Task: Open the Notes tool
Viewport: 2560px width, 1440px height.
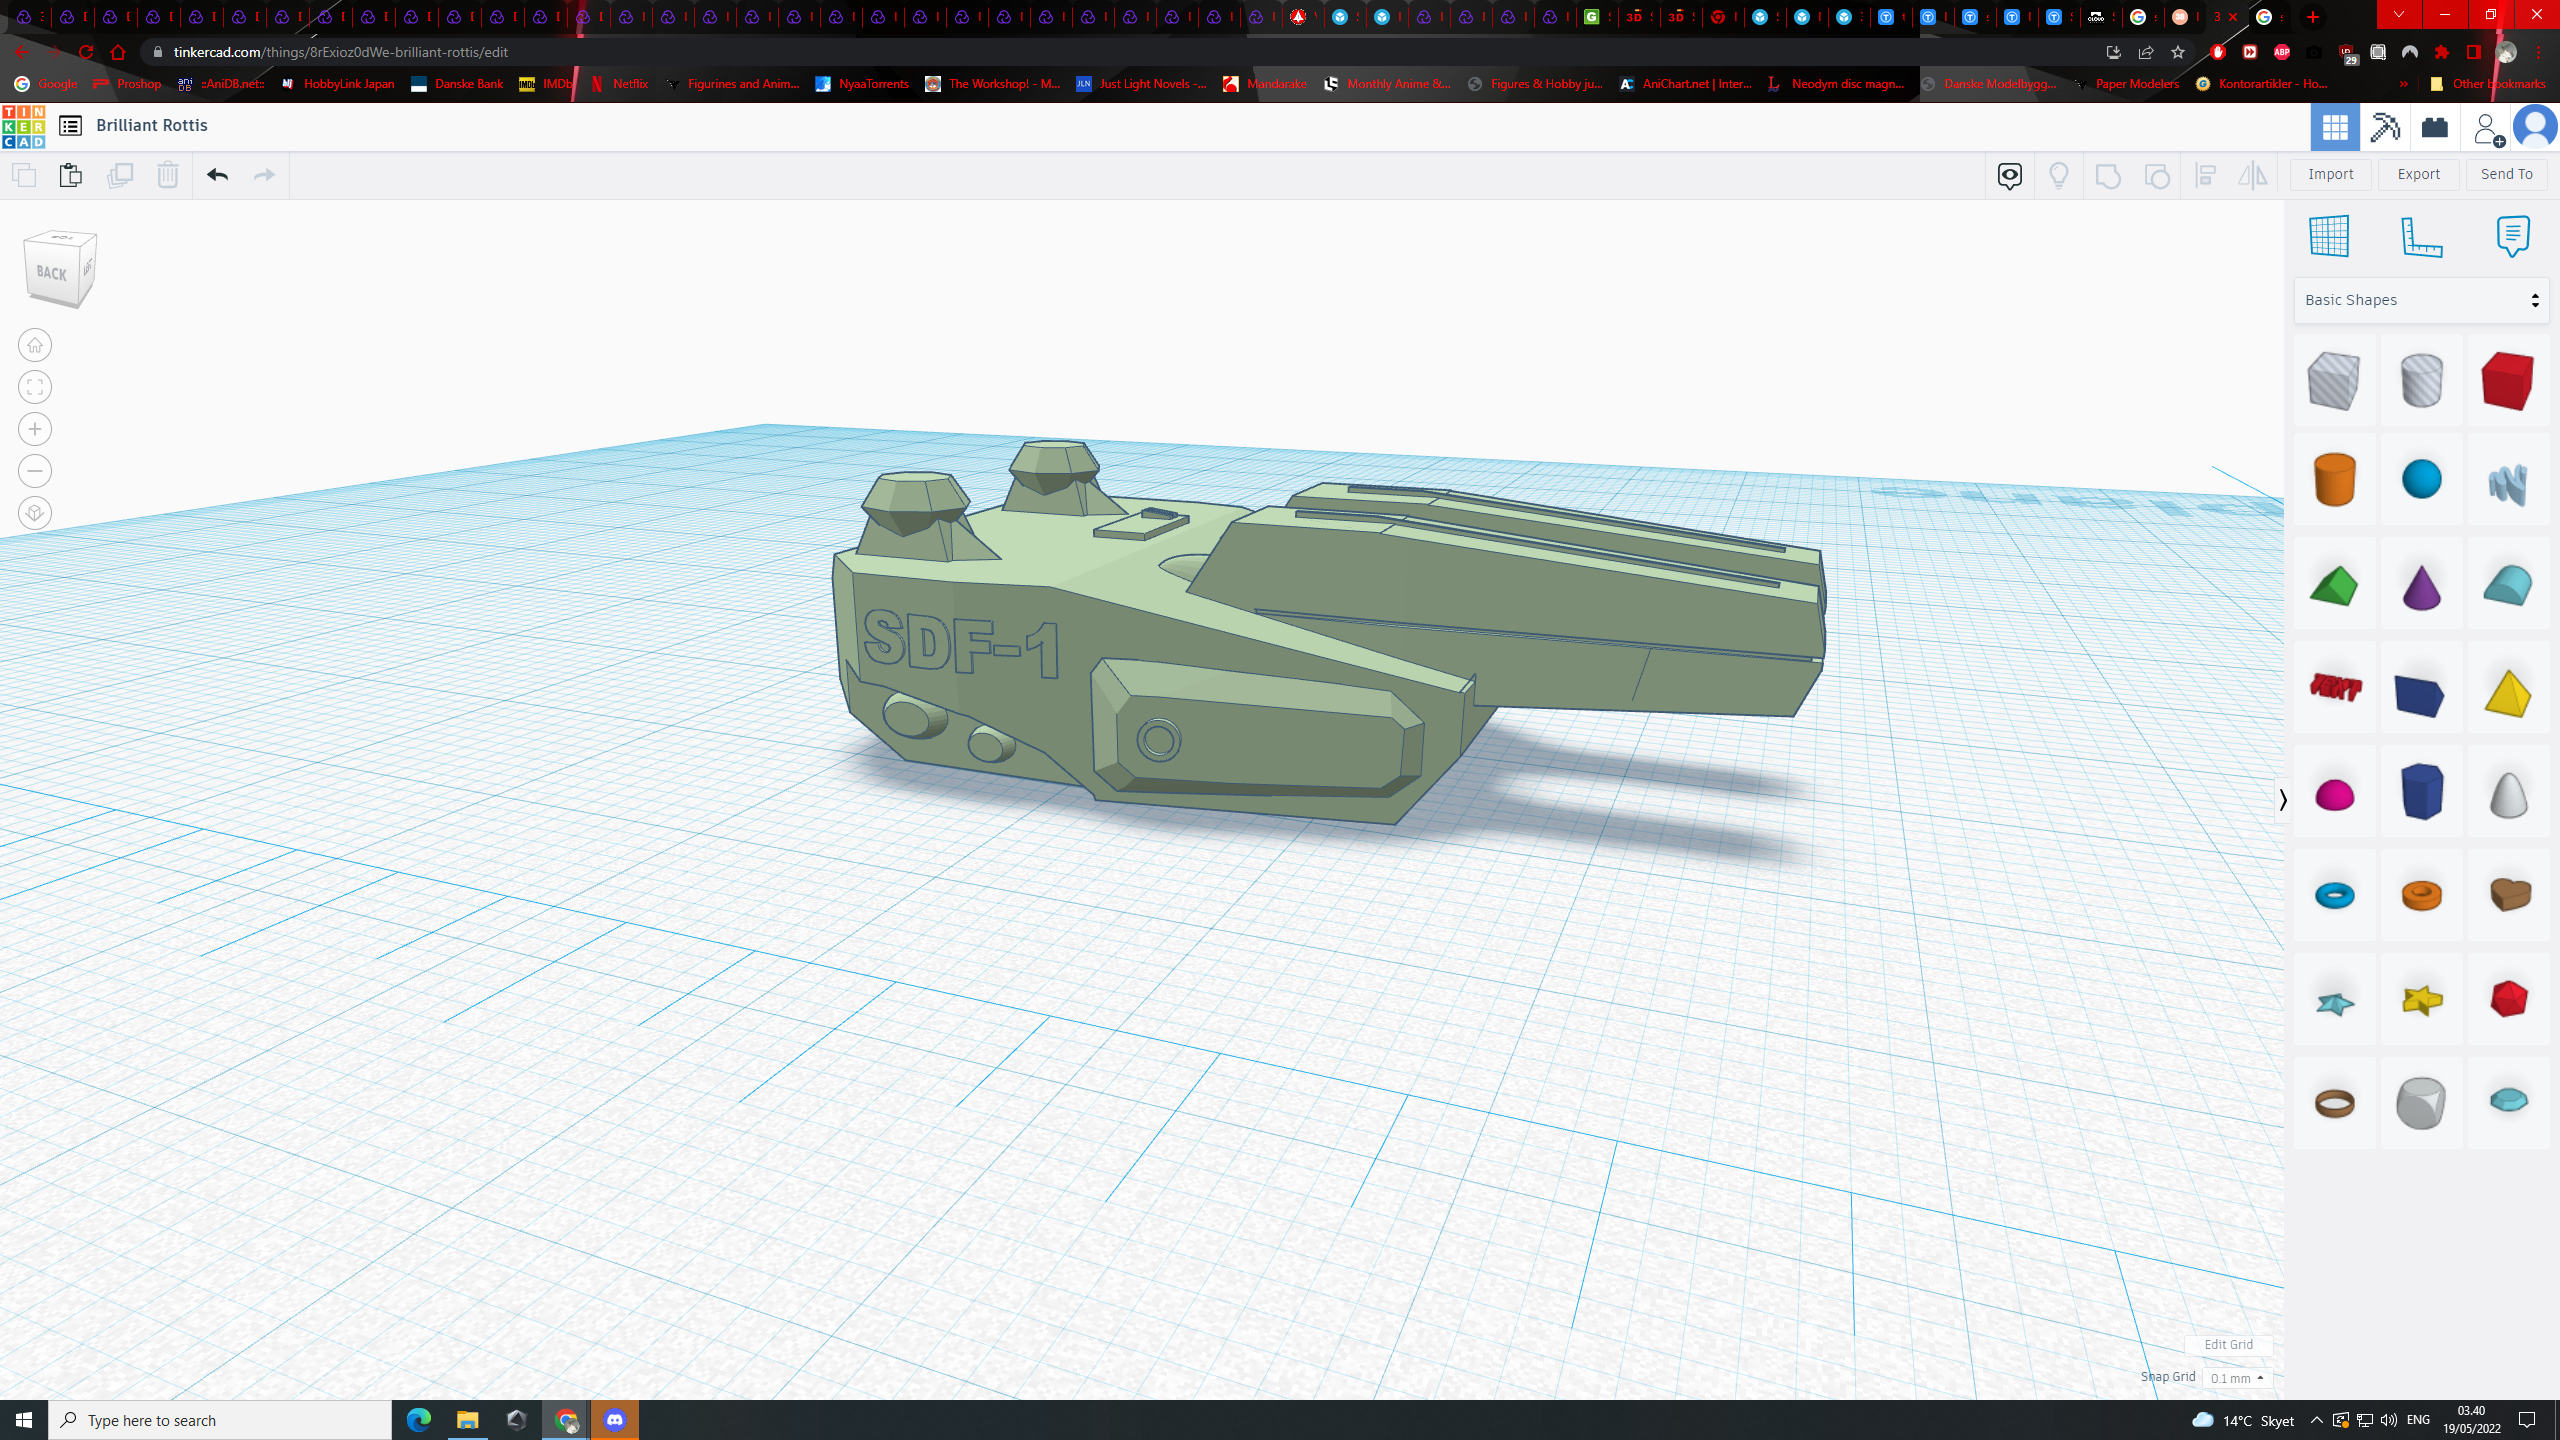Action: (2513, 236)
